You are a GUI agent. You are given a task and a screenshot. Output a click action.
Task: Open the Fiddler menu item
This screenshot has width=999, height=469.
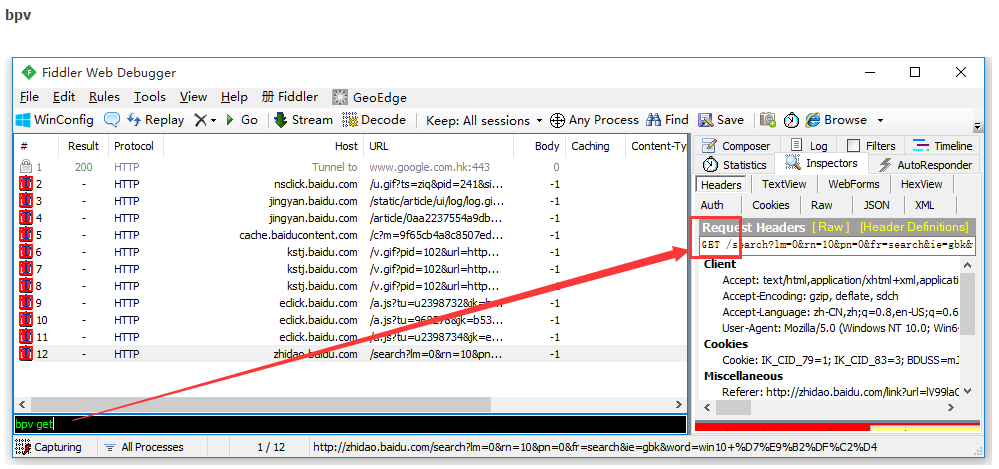click(290, 97)
